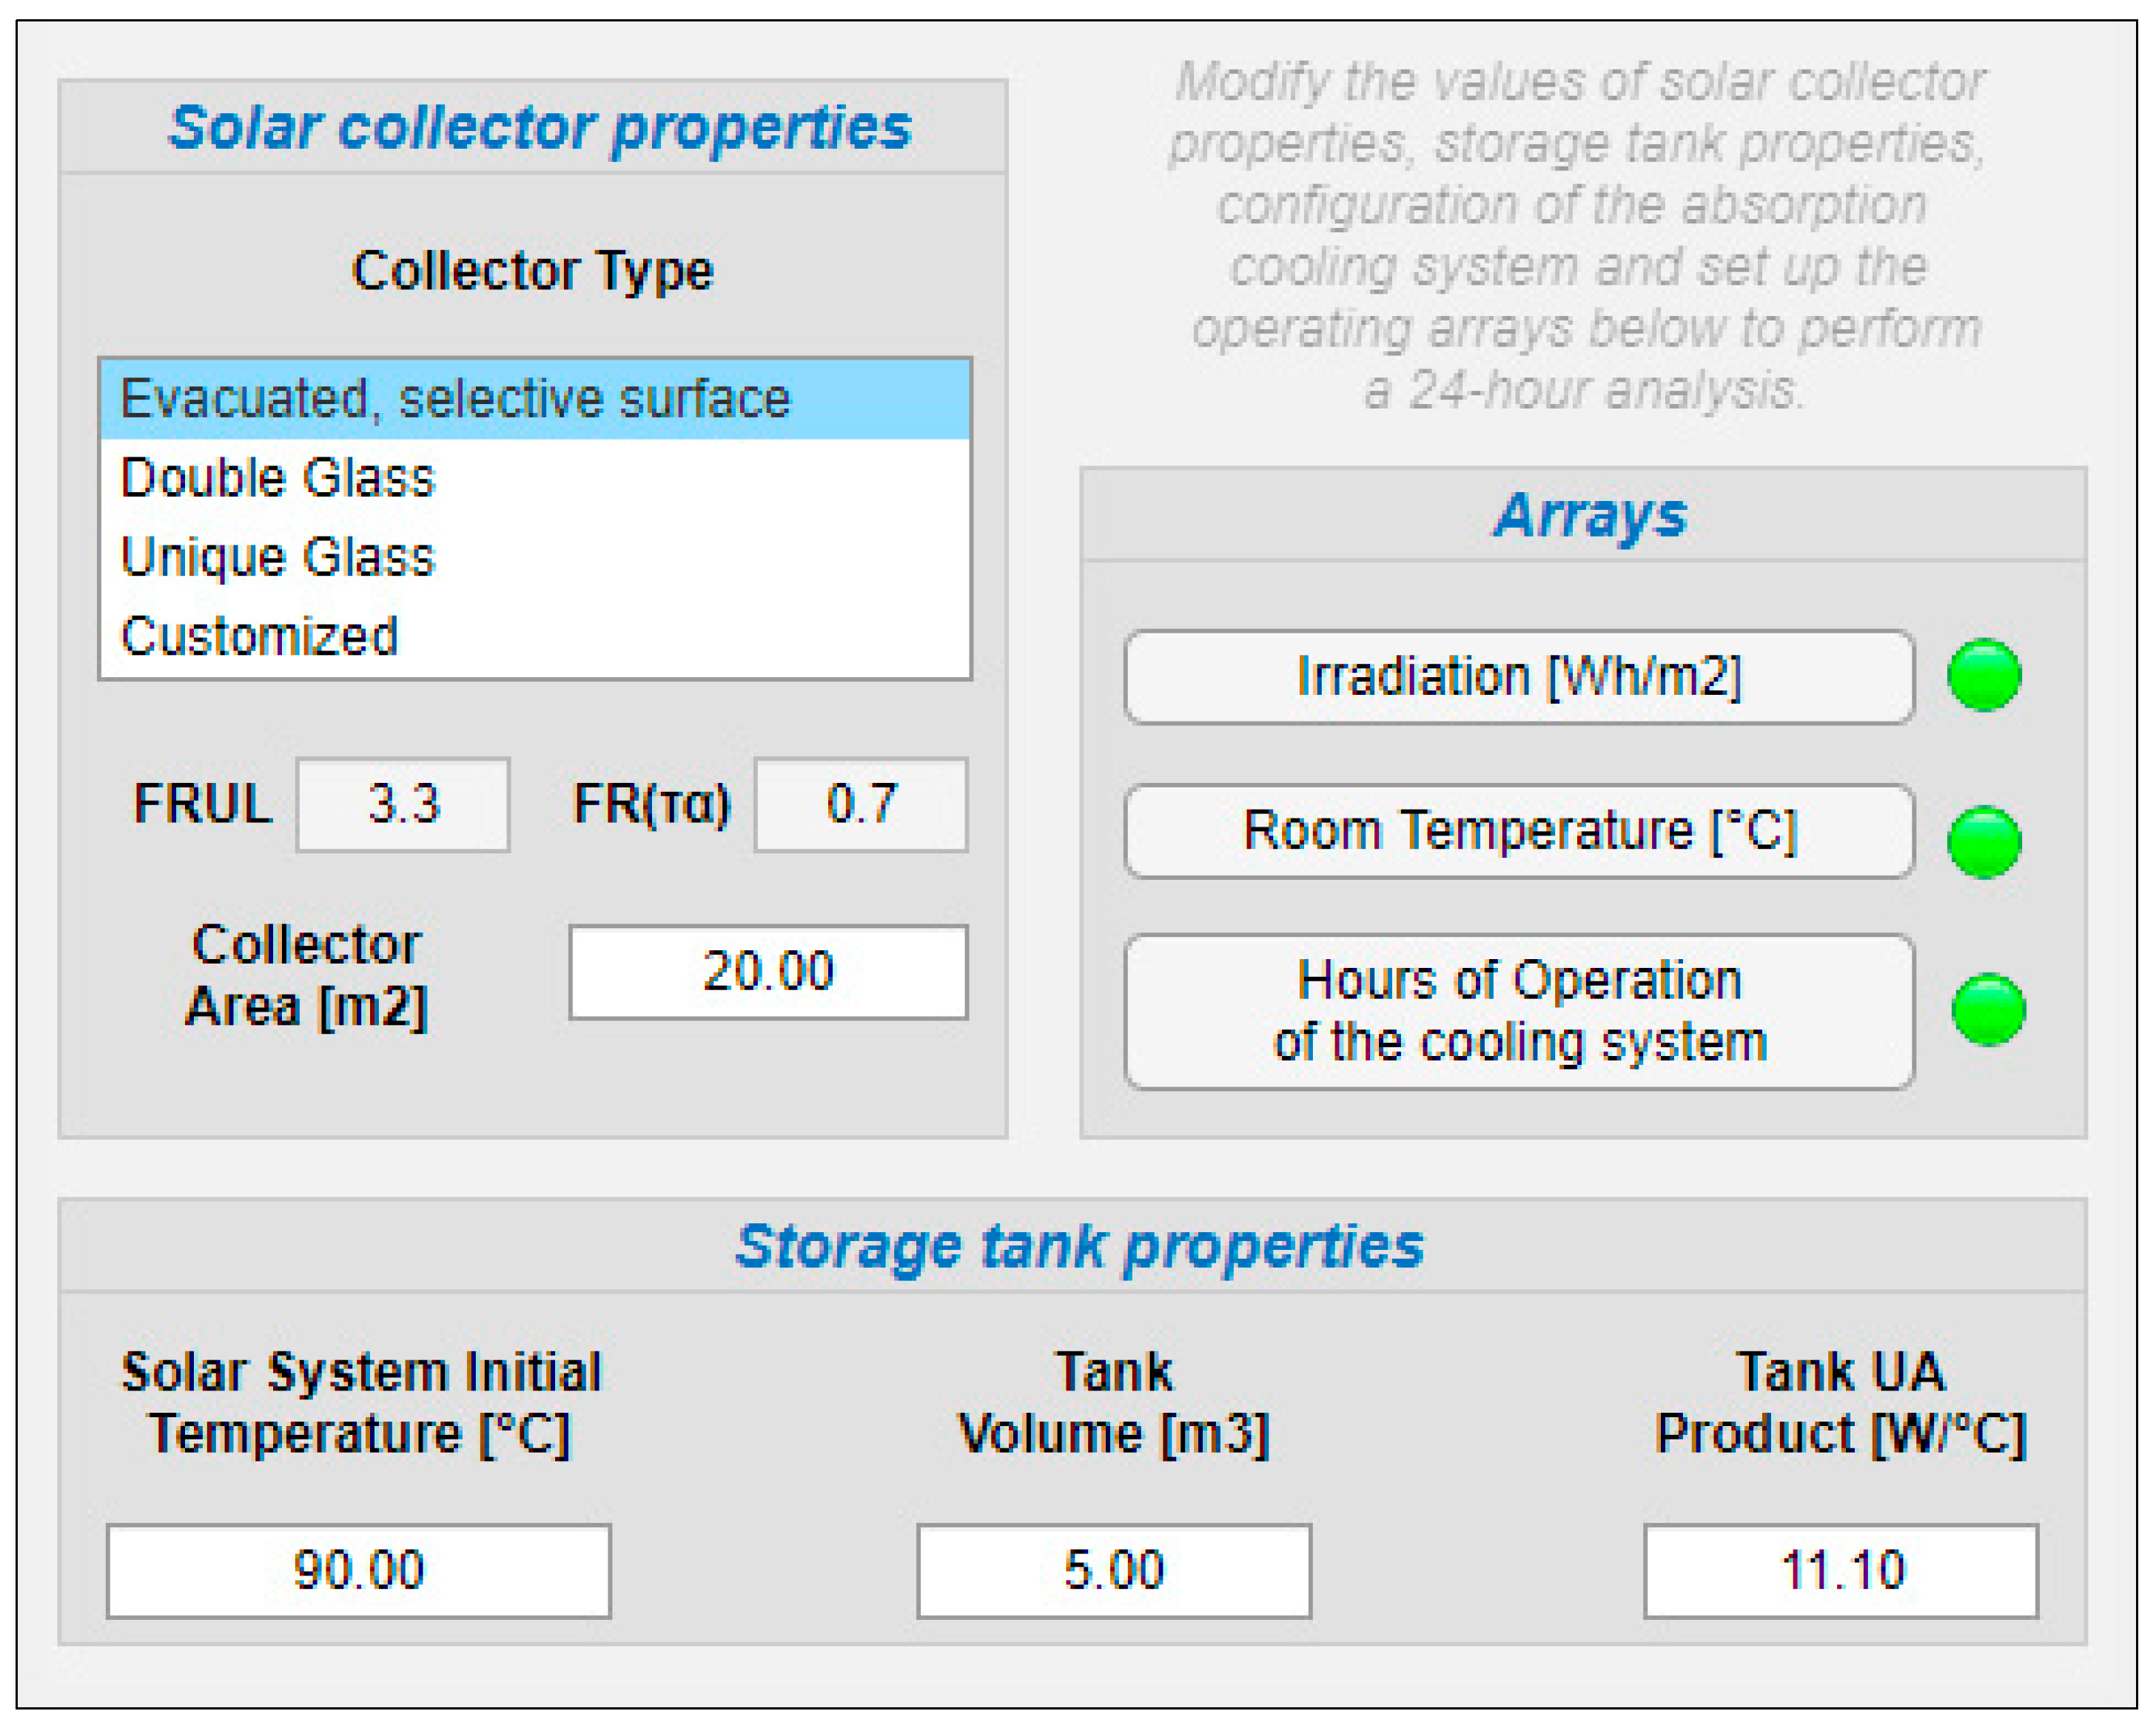The width and height of the screenshot is (2156, 1728).
Task: Select the Tank Volume input box
Action: click(1113, 1570)
